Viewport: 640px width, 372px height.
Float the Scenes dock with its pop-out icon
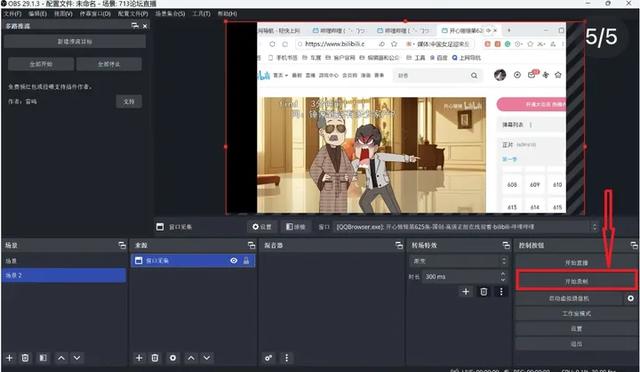122,245
